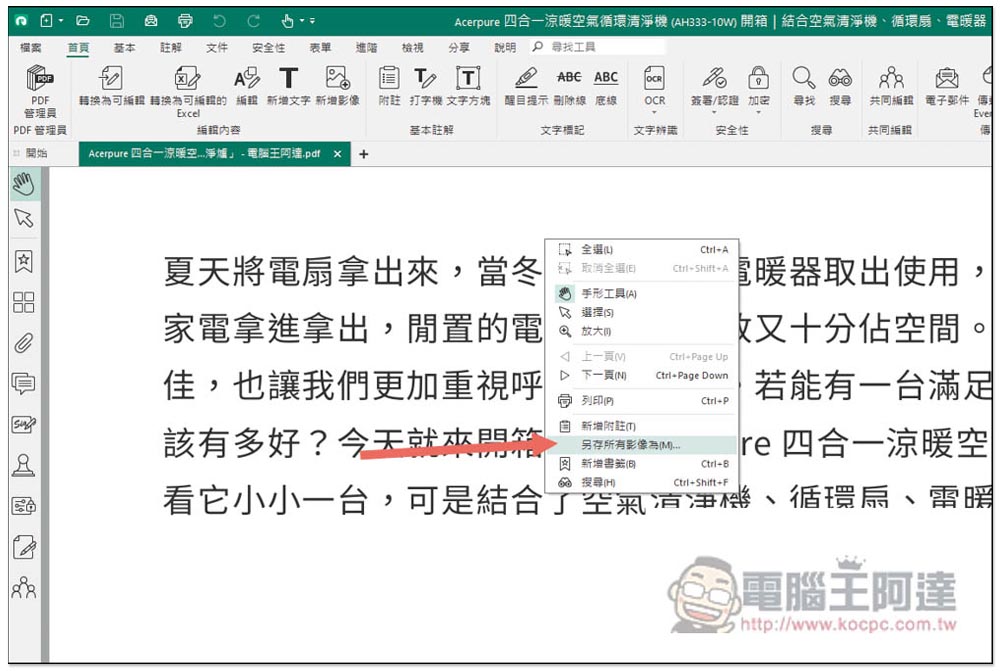Click the redo arrow in title bar
This screenshot has height=671, width=1000.
[x=253, y=21]
